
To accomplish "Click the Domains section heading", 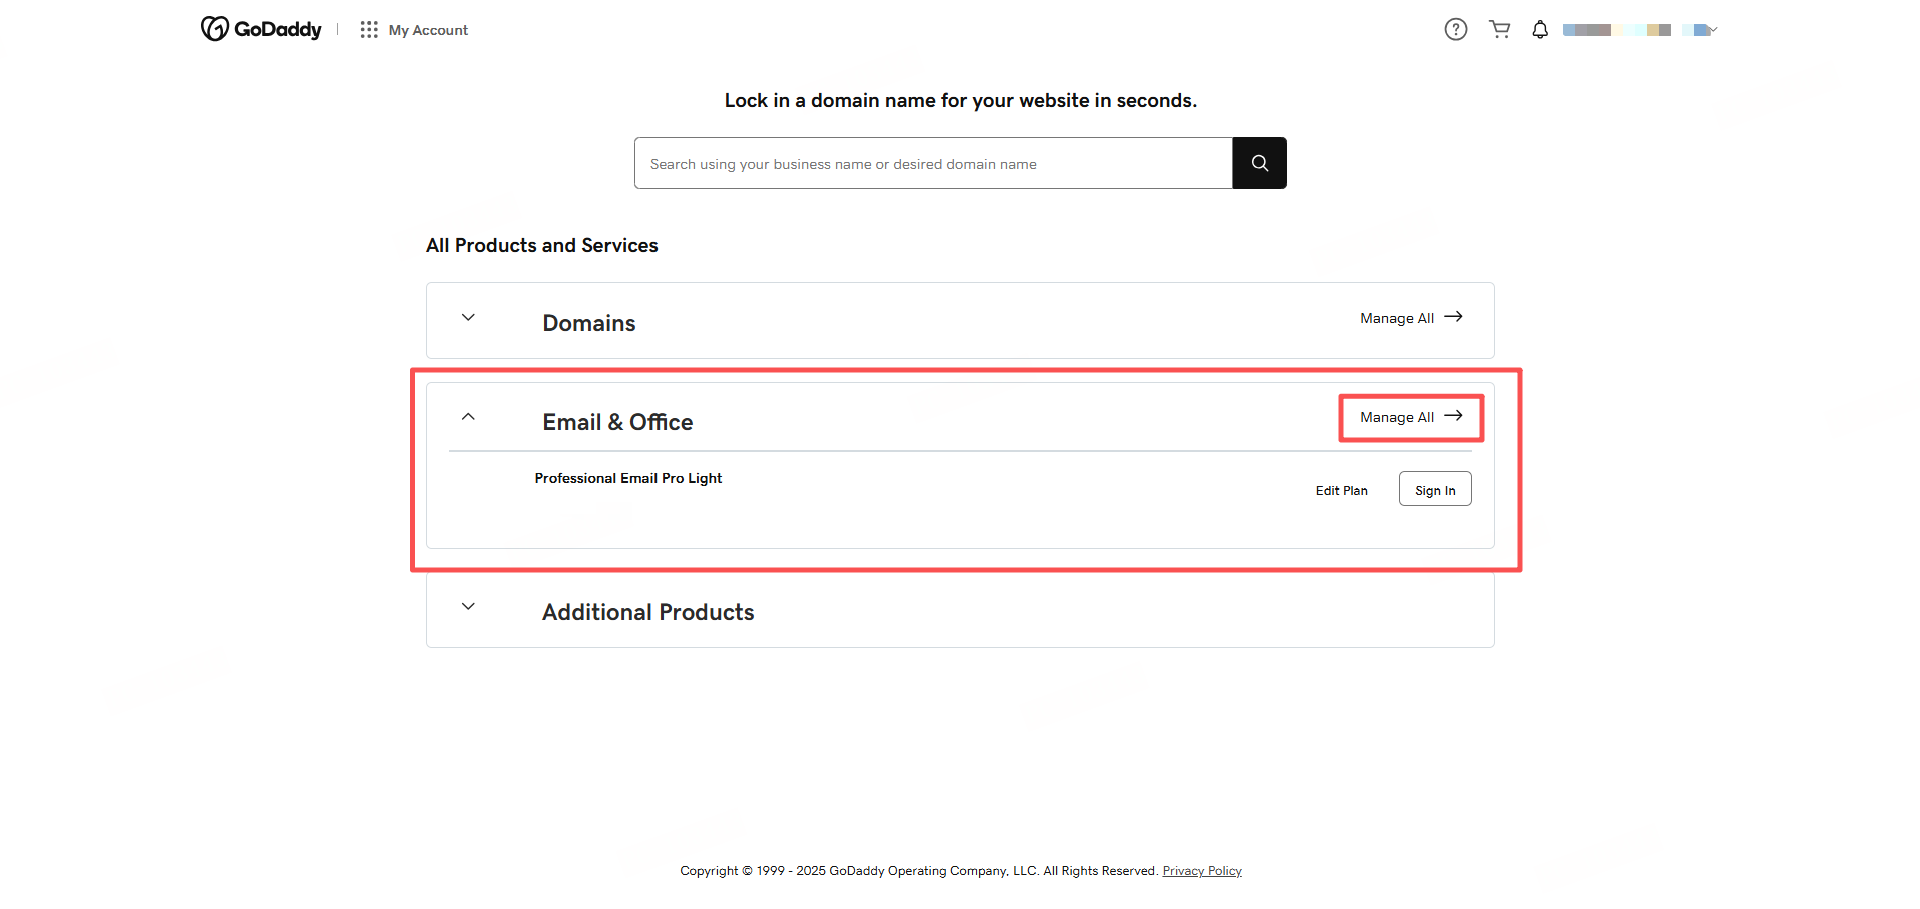I will click(x=589, y=323).
